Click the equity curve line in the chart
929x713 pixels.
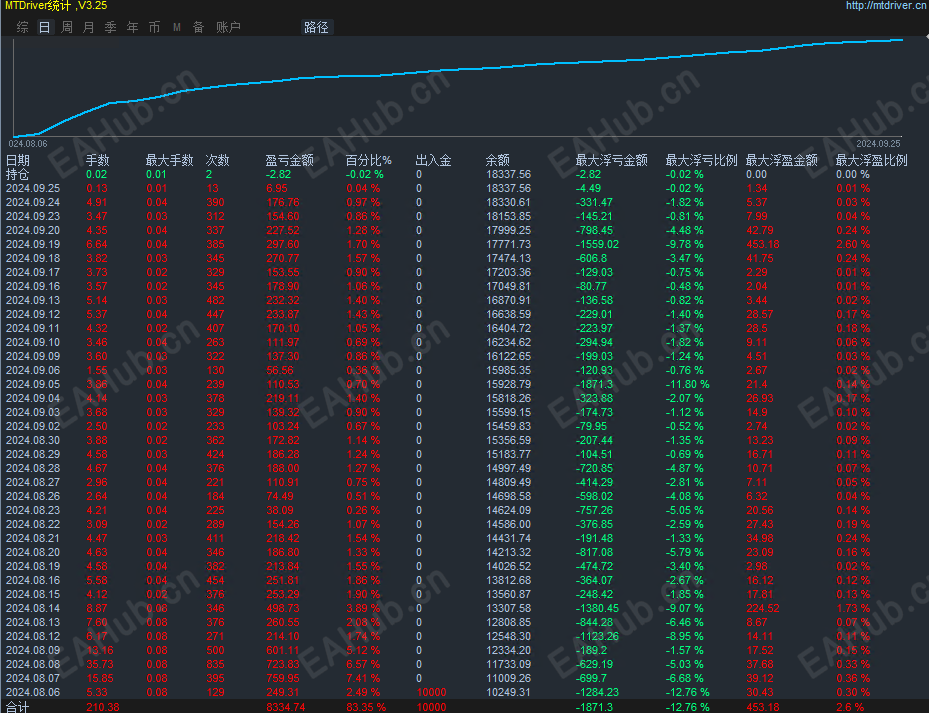(x=457, y=70)
